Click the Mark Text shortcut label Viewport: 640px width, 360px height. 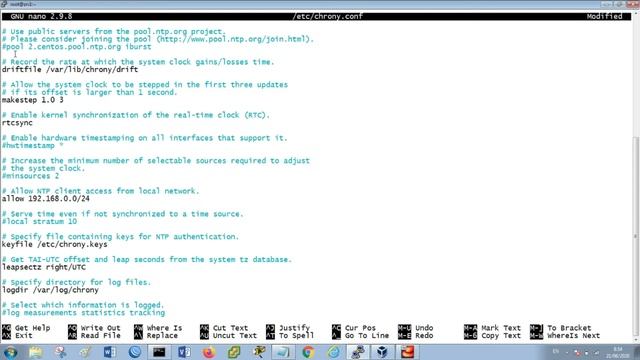click(x=501, y=328)
